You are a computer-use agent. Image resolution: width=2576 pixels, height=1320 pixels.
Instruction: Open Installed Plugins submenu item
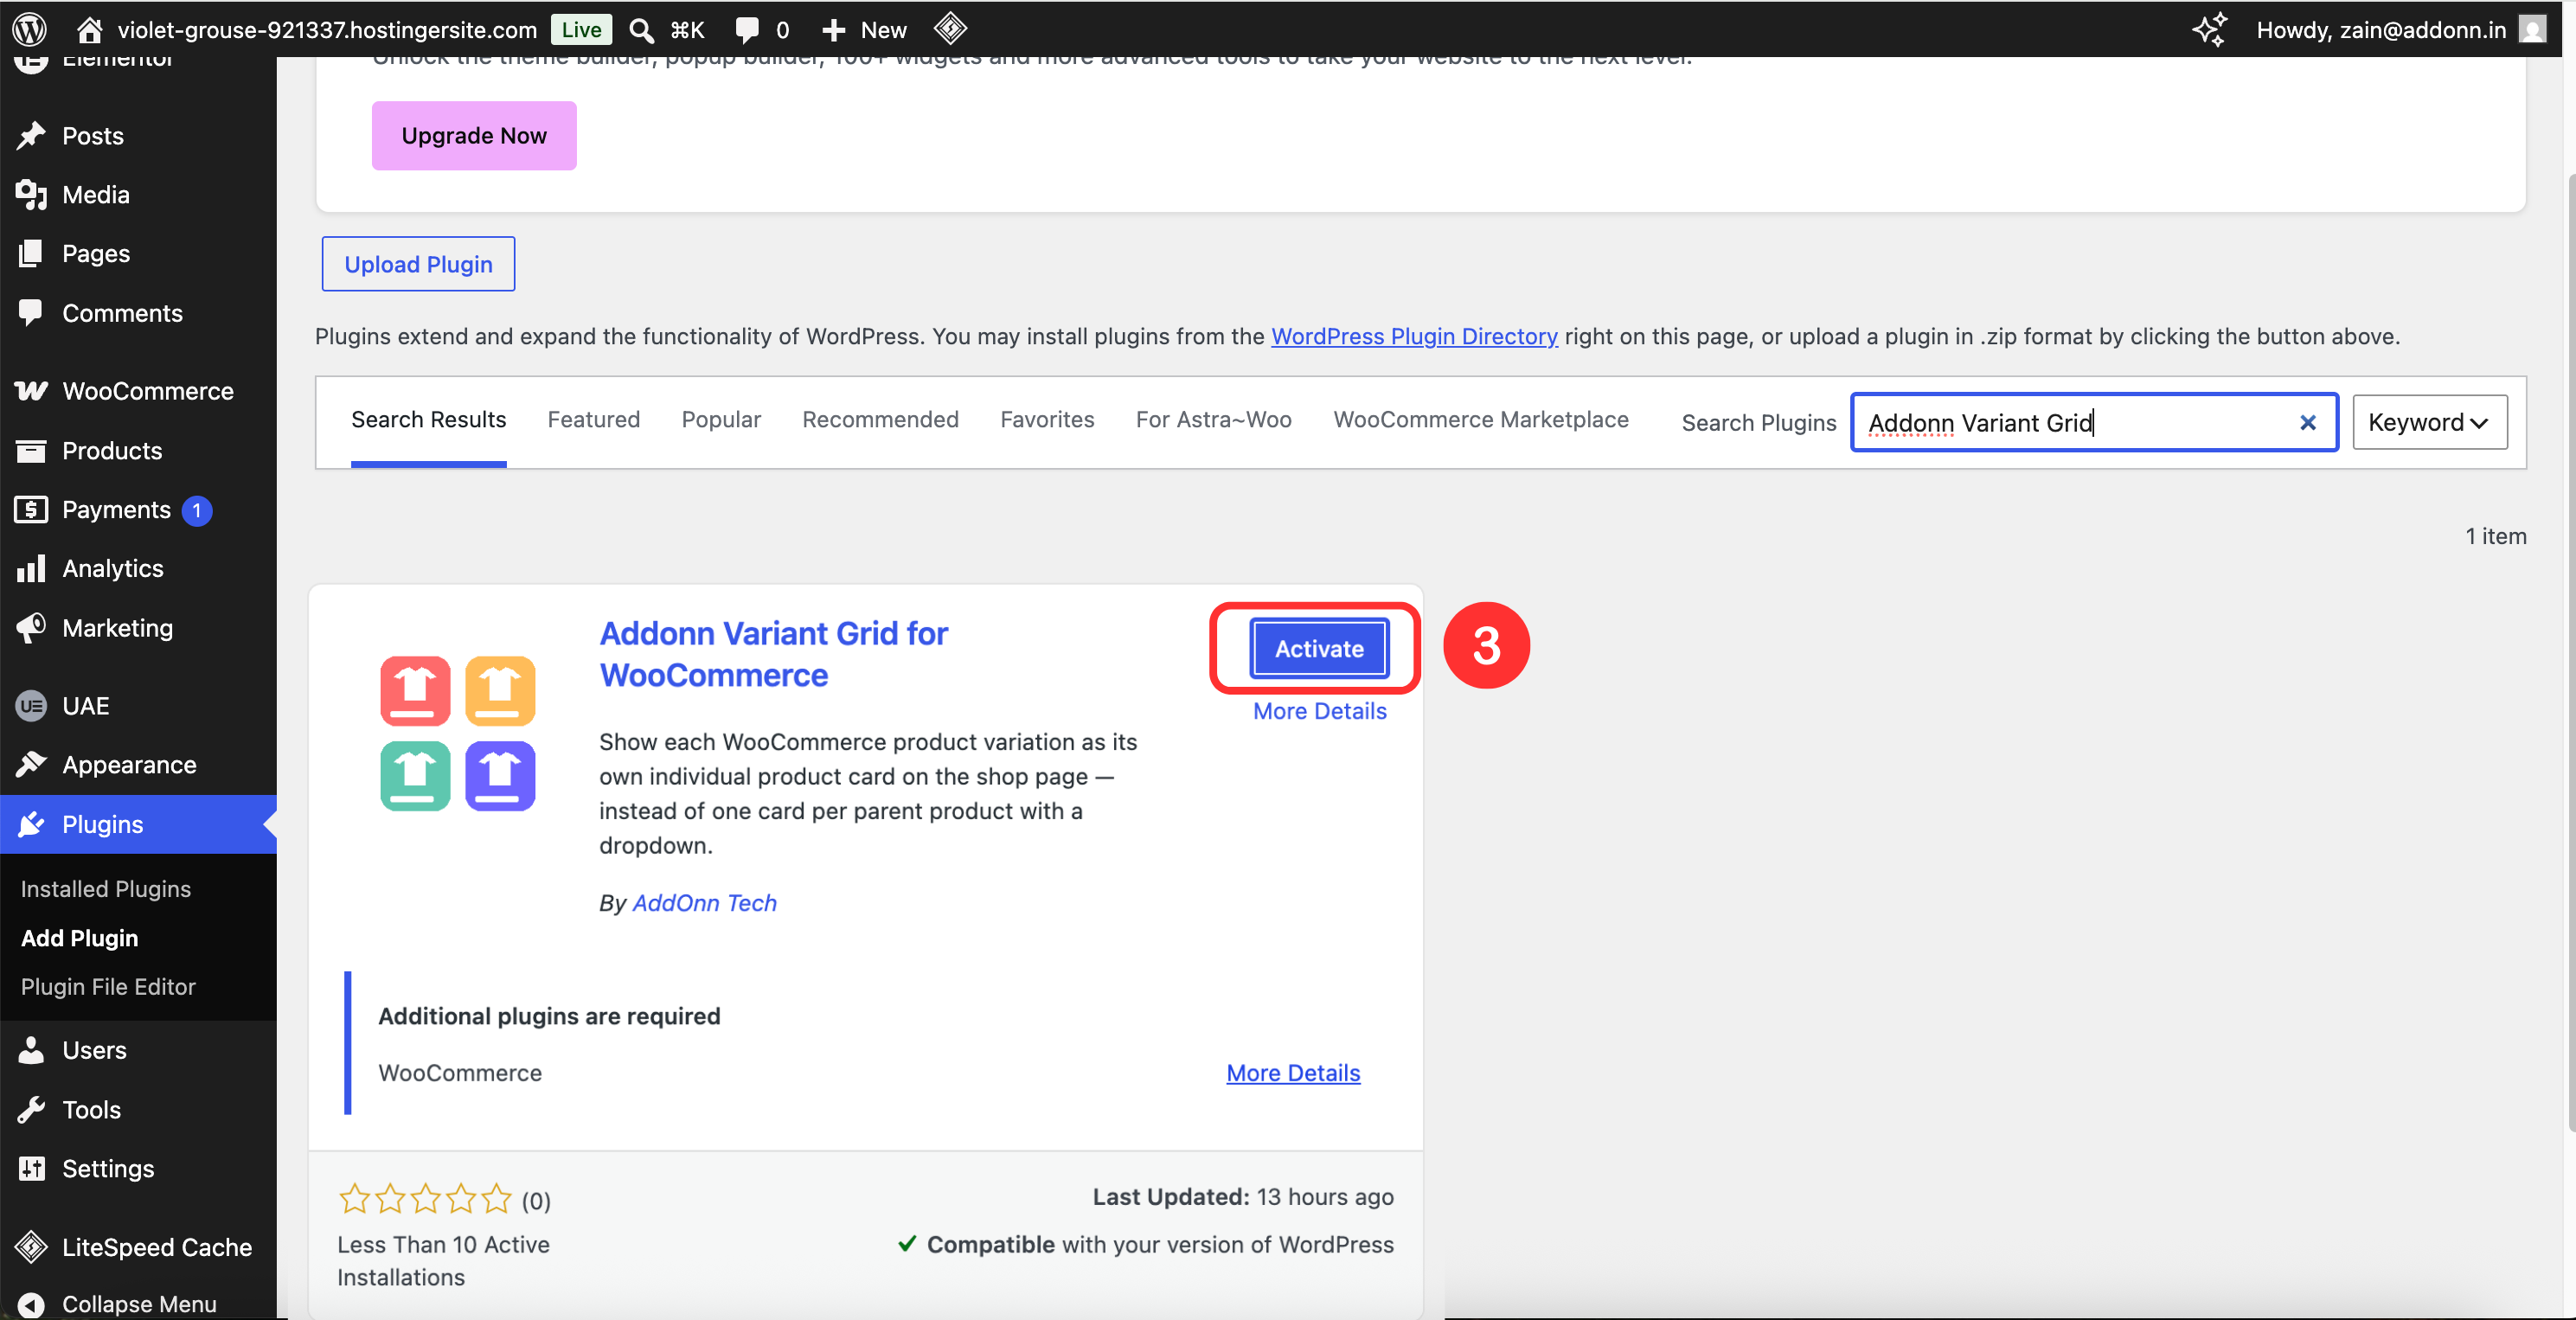pos(106,888)
